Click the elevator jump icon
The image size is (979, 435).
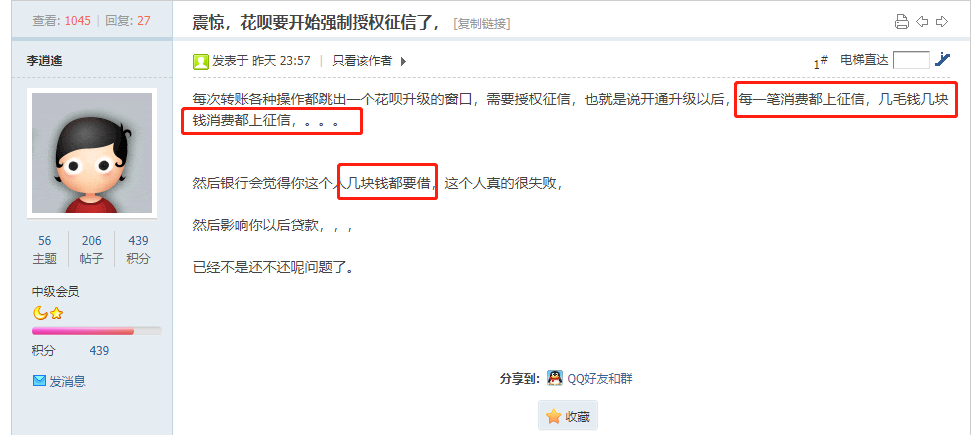942,60
